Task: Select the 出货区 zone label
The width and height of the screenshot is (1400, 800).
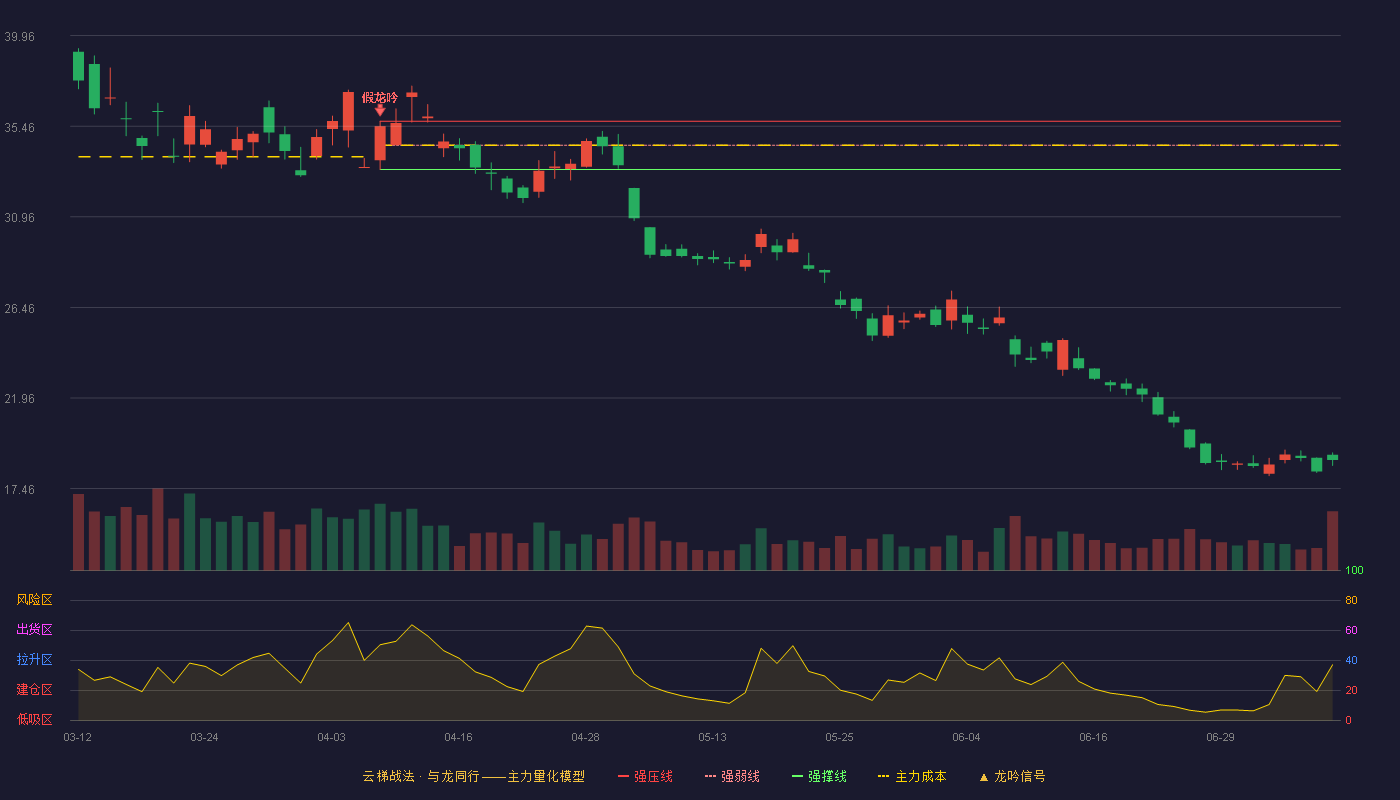Action: (35, 630)
